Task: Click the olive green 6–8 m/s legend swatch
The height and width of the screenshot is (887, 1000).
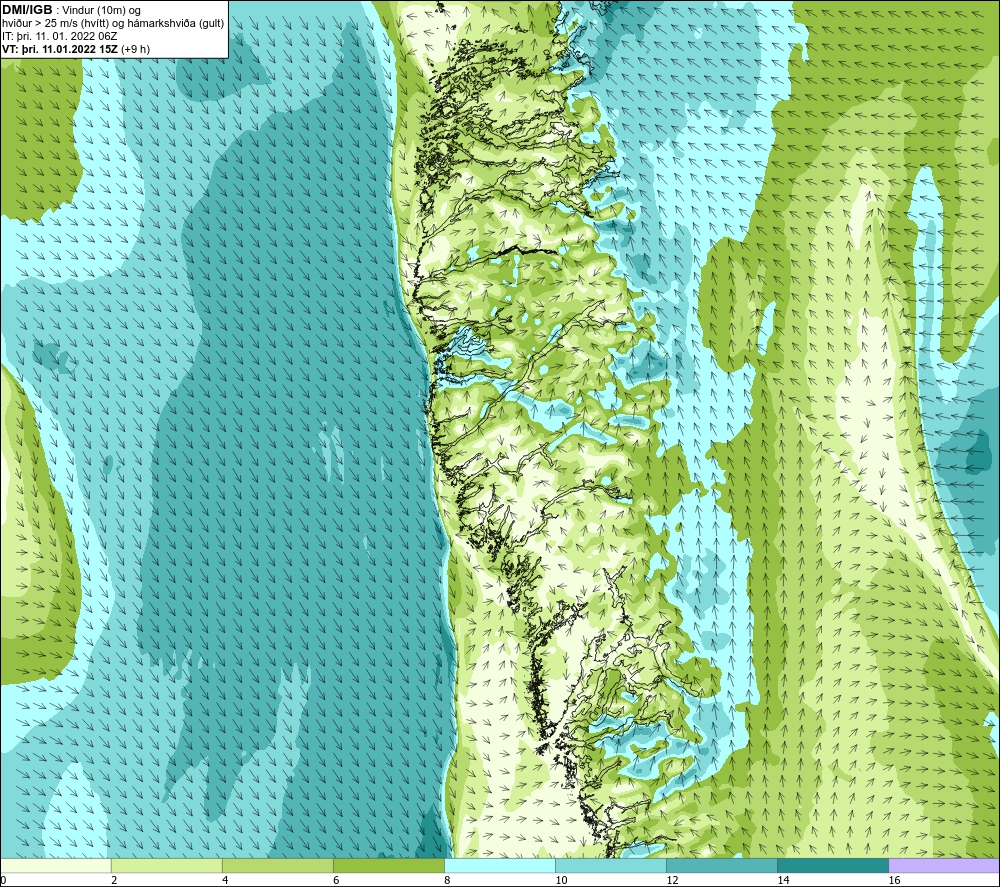Action: coord(388,866)
